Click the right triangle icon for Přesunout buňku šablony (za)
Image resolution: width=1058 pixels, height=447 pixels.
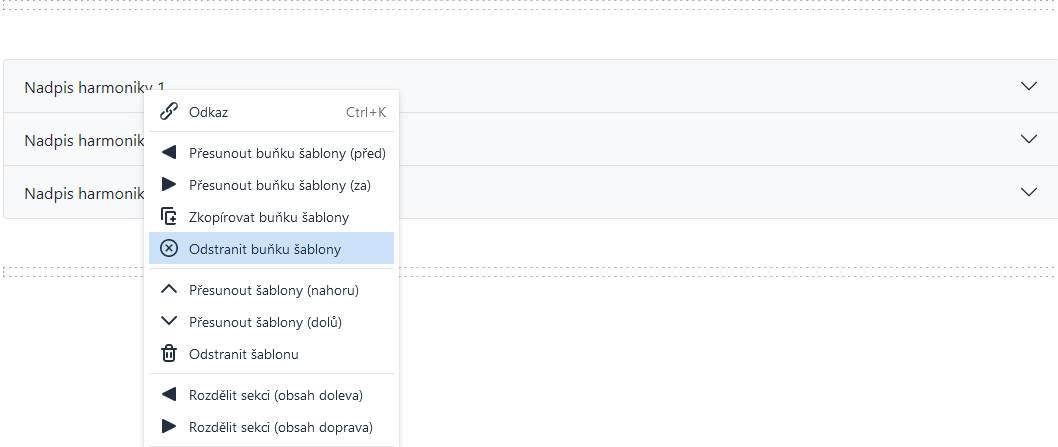[169, 185]
